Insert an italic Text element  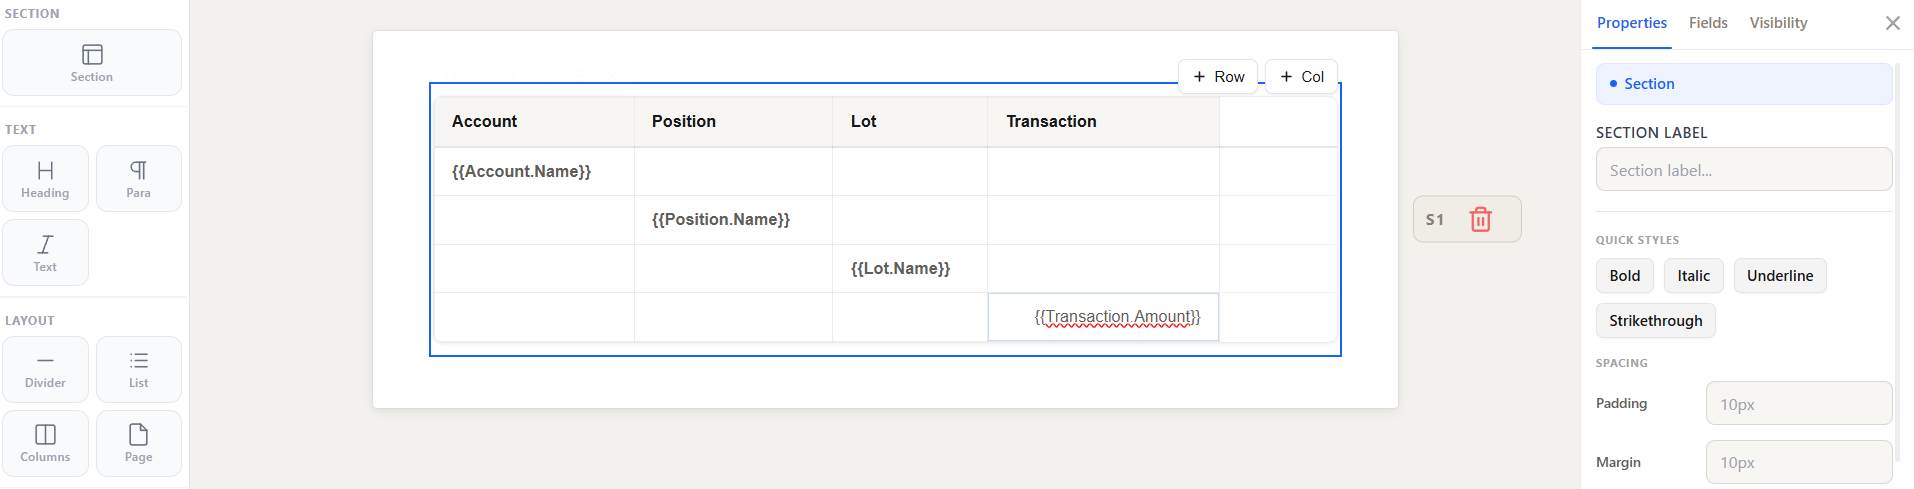pos(45,253)
